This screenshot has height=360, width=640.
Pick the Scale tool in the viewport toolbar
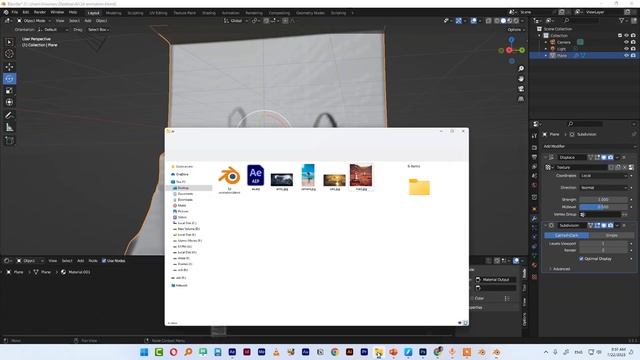[x=9, y=90]
